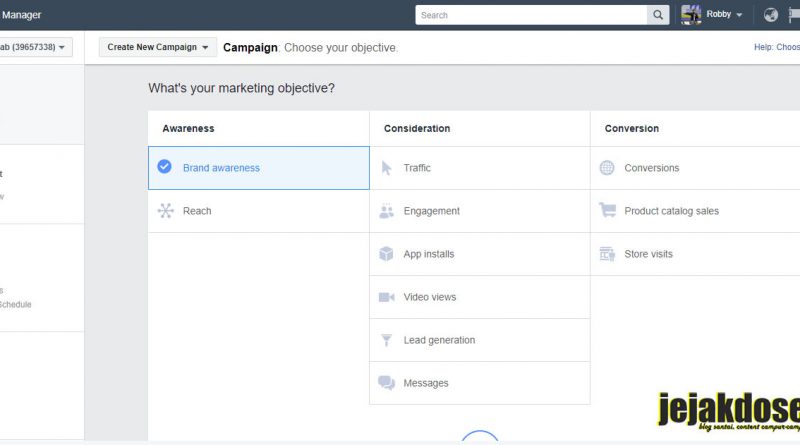Click "What's your marketing objective?" heading
Screen dimensions: 800x445
(241, 88)
